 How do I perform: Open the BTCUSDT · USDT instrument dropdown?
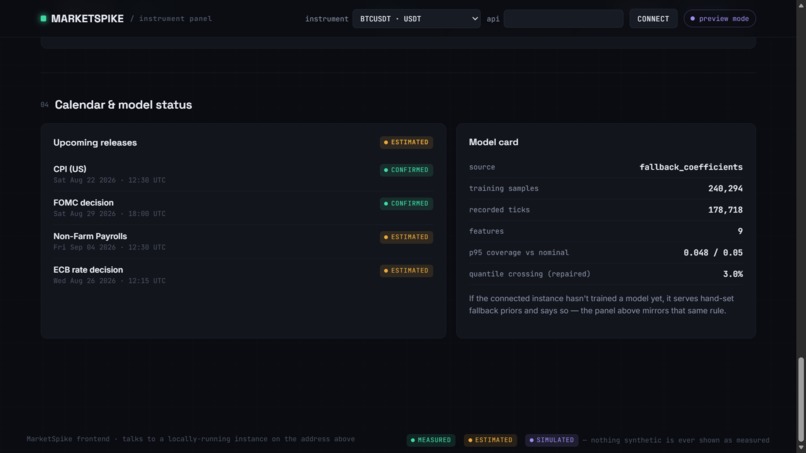416,19
